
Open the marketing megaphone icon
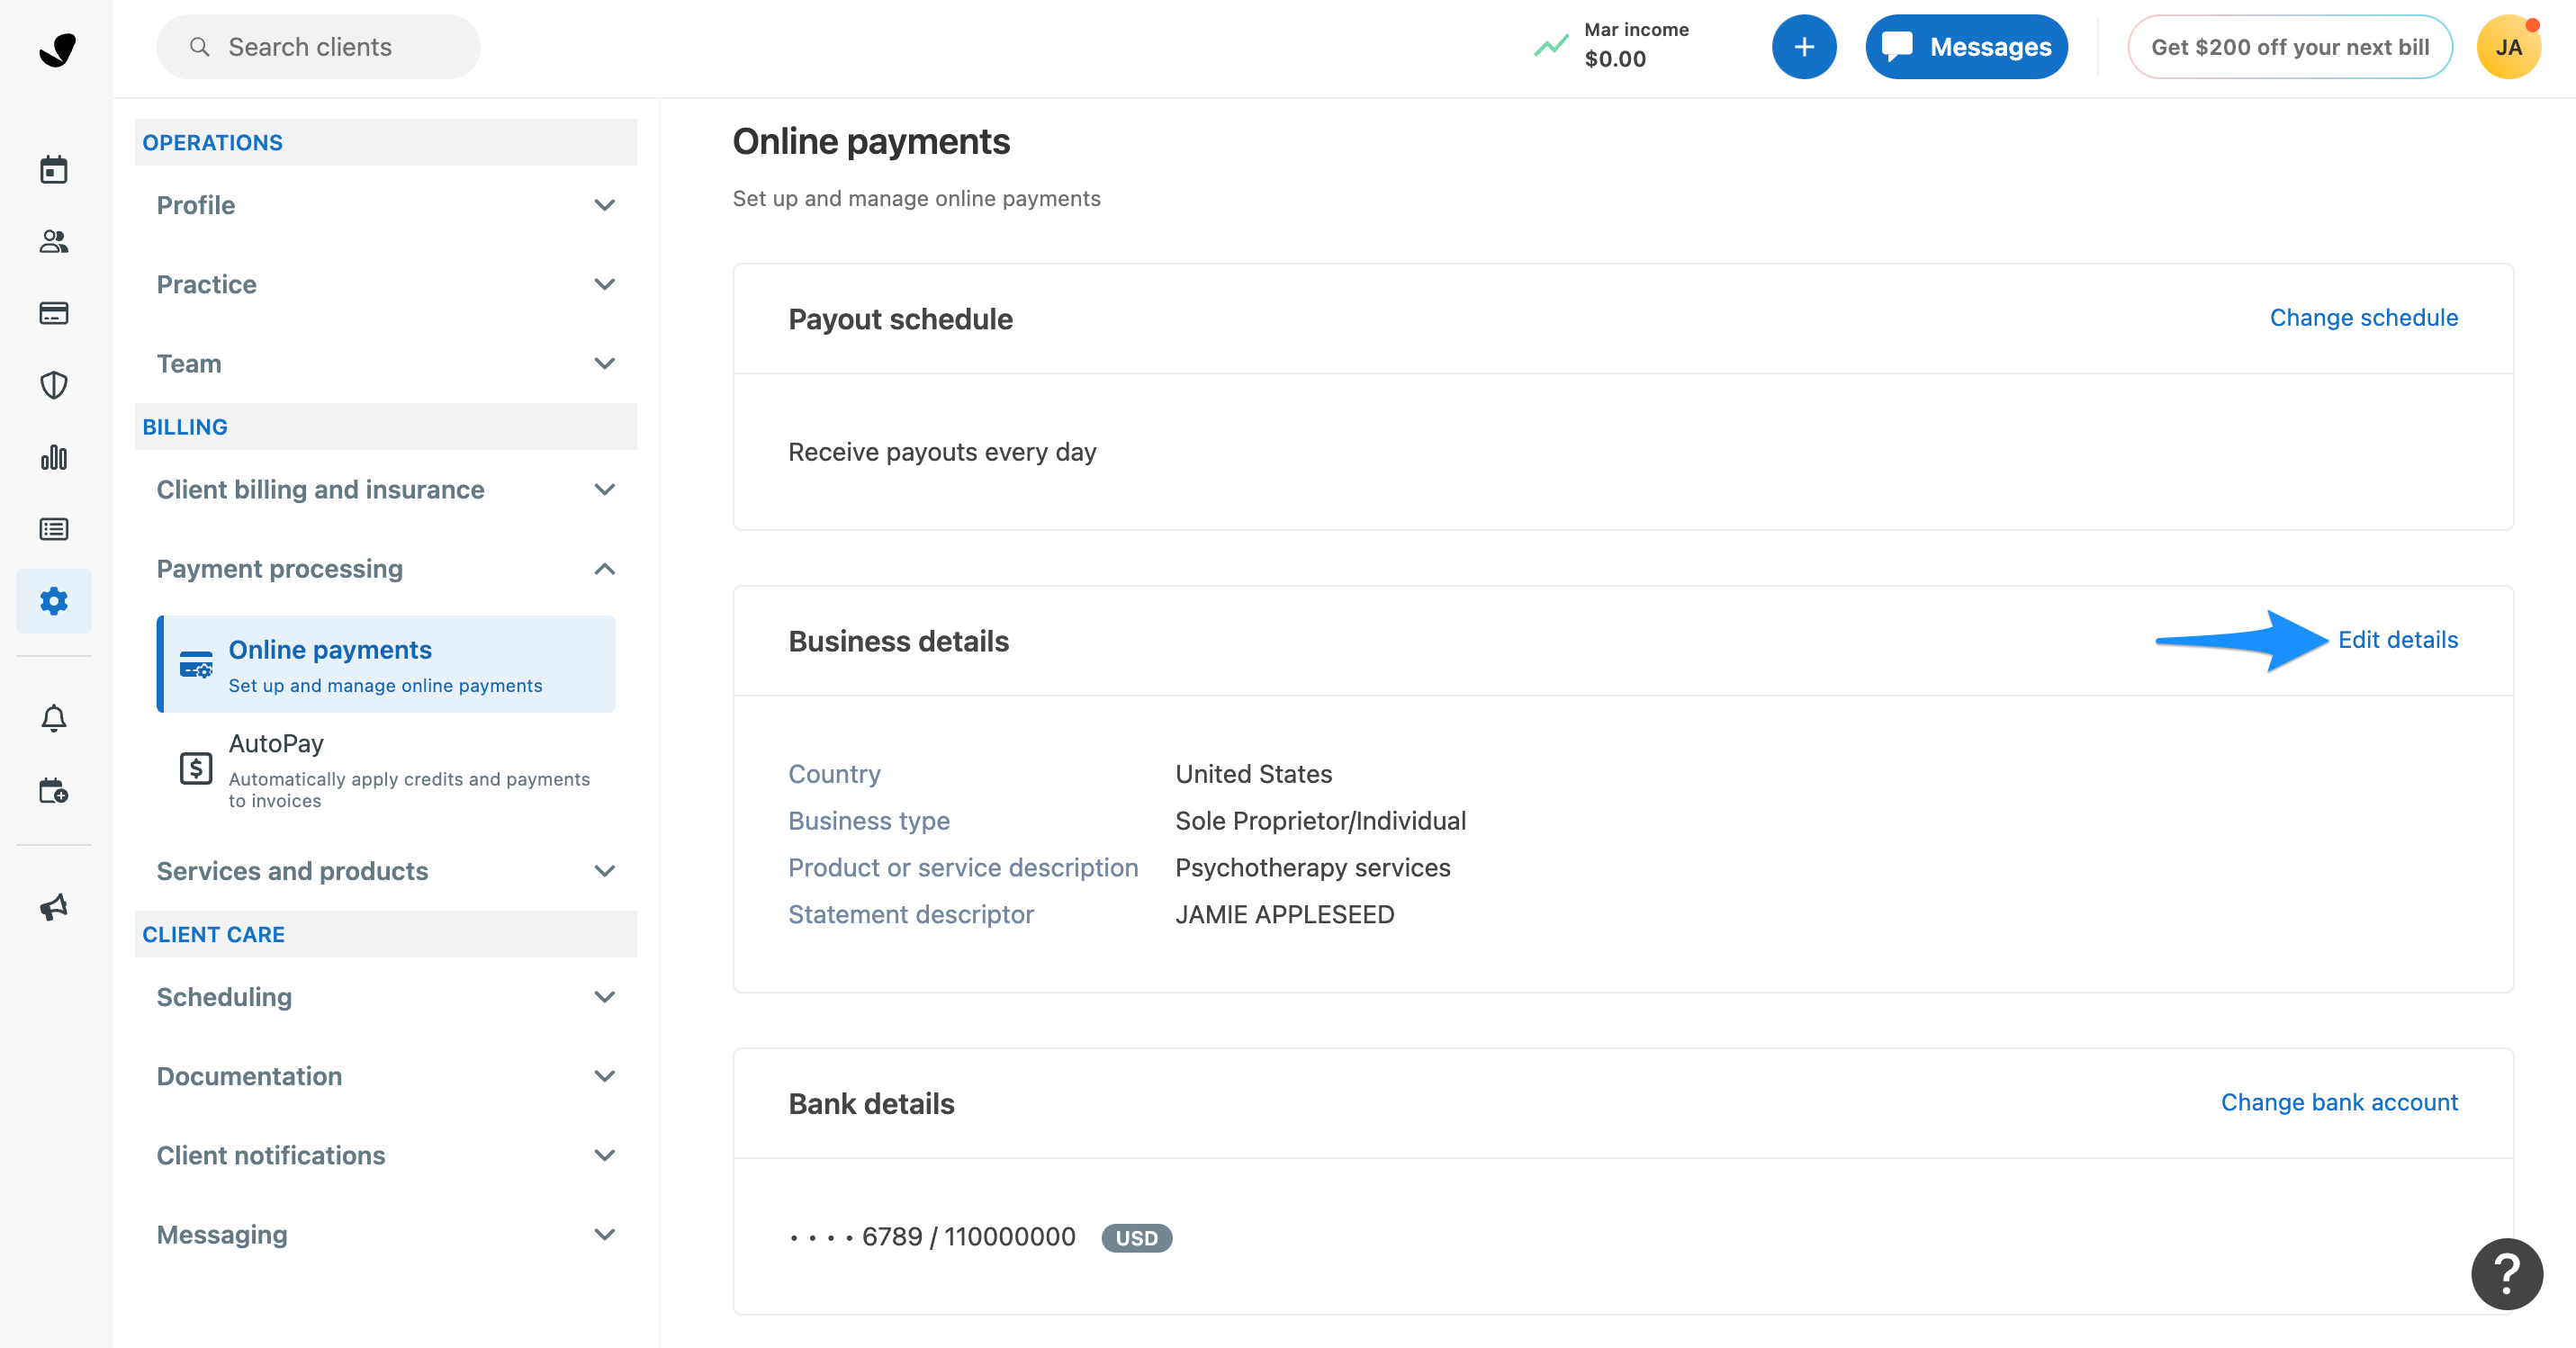click(x=54, y=907)
